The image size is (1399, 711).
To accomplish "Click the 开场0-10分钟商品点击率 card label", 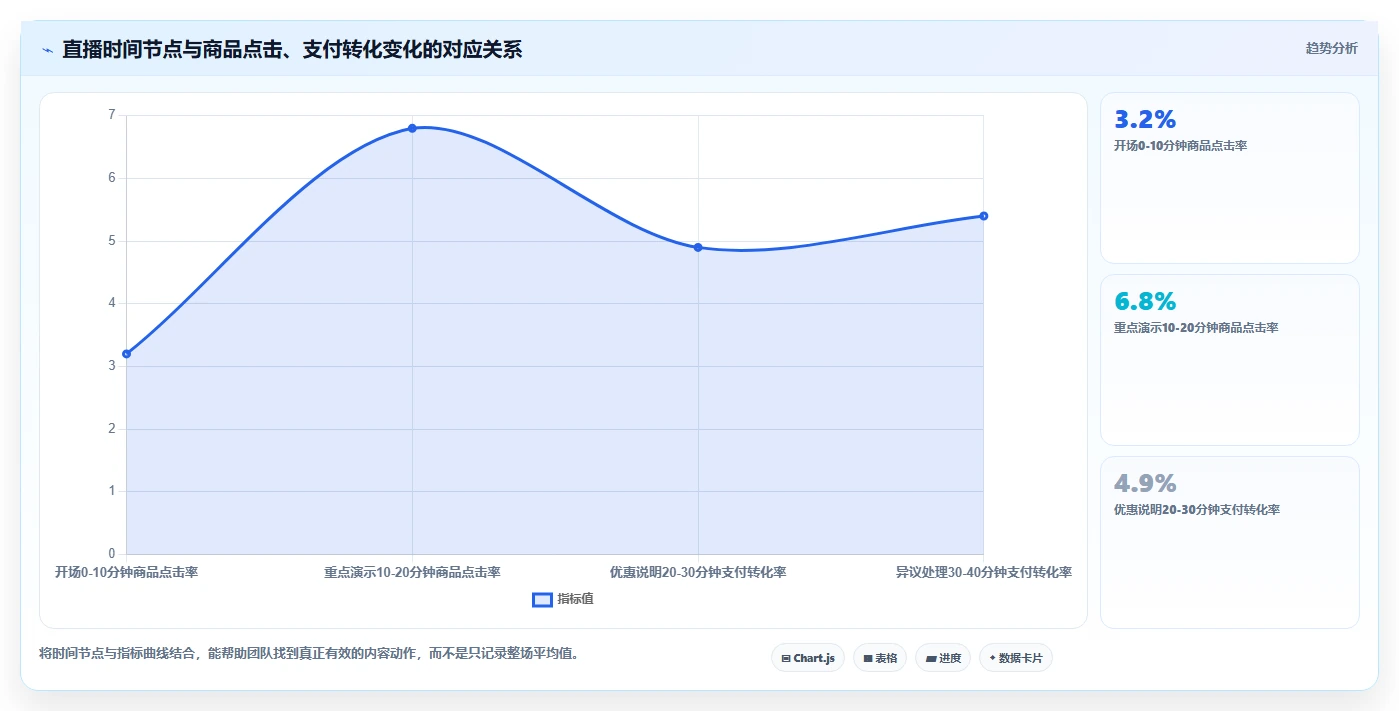I will click(x=1180, y=146).
